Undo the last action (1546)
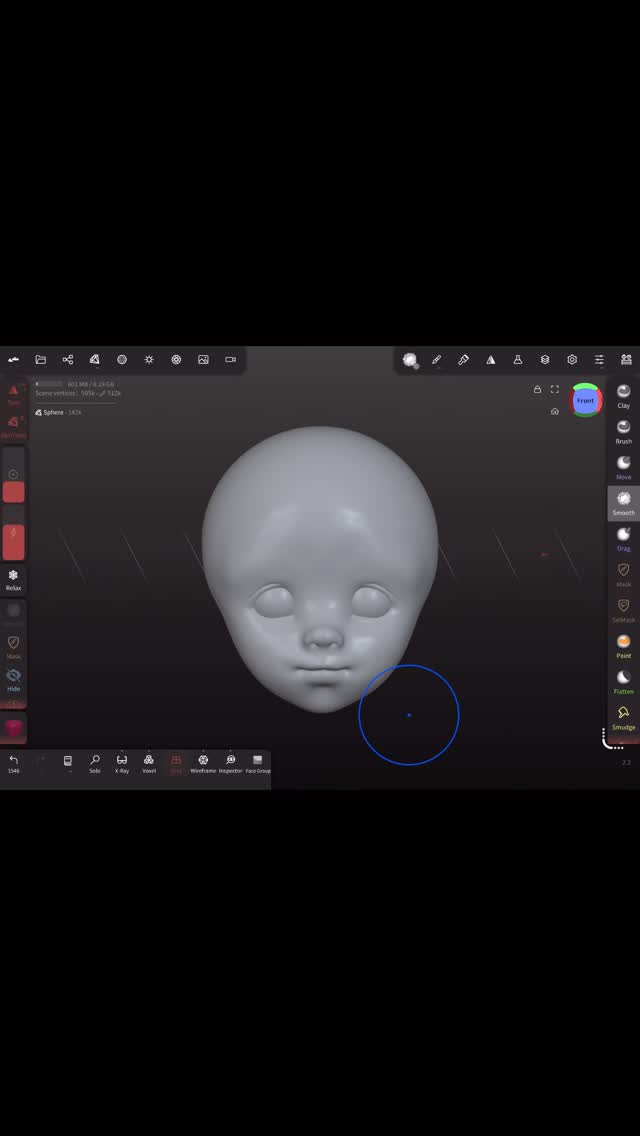The width and height of the screenshot is (640, 1136). [14, 764]
